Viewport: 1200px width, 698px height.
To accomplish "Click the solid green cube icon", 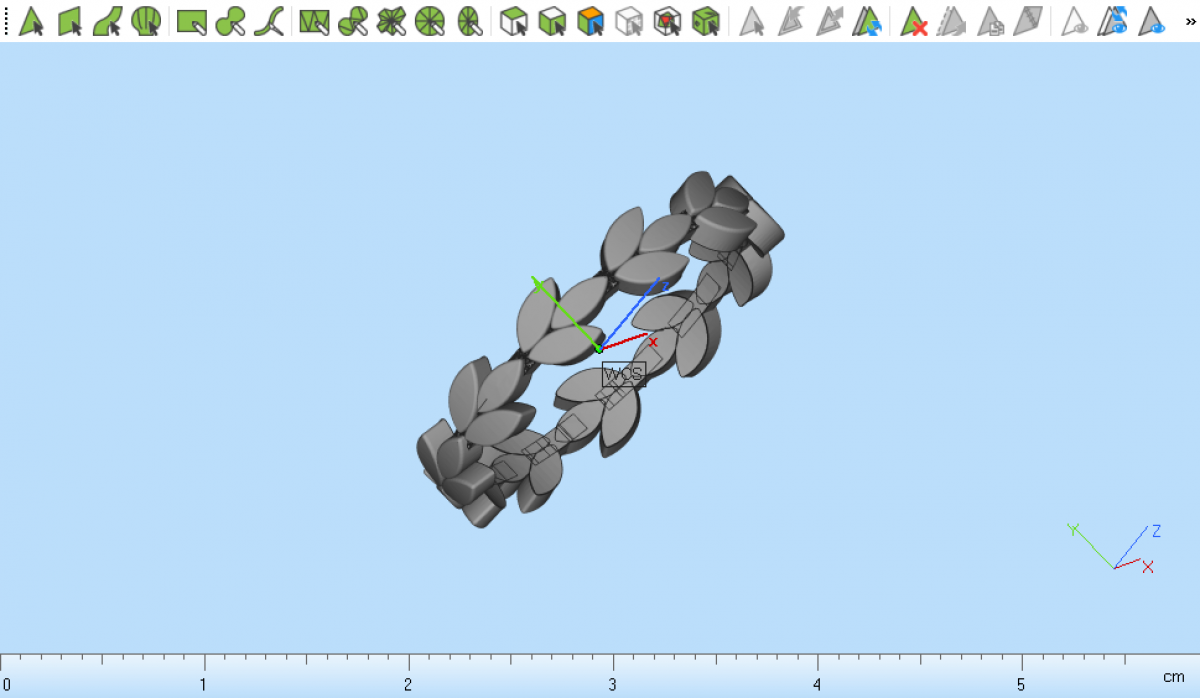I will click(706, 21).
